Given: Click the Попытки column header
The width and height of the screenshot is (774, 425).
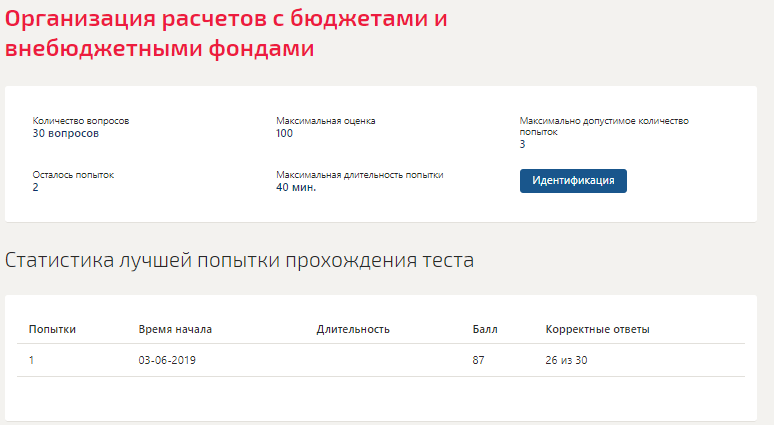Looking at the screenshot, I should [52, 329].
